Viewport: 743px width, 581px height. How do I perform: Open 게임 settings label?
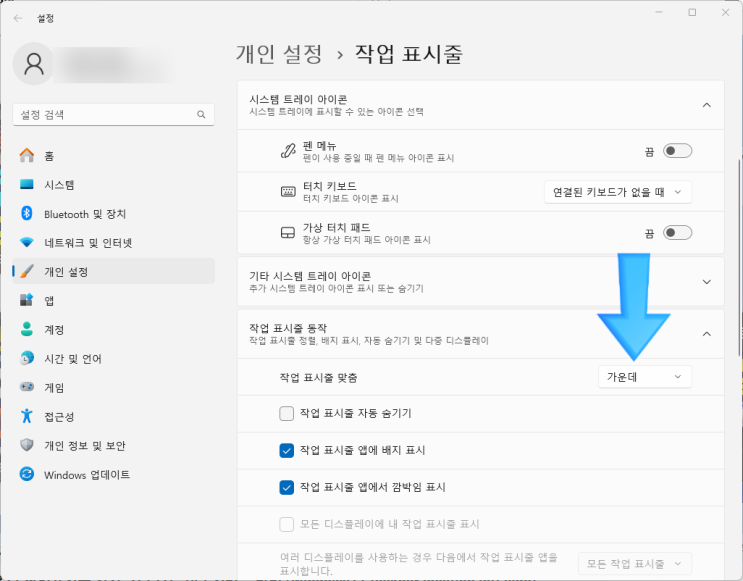pos(54,387)
